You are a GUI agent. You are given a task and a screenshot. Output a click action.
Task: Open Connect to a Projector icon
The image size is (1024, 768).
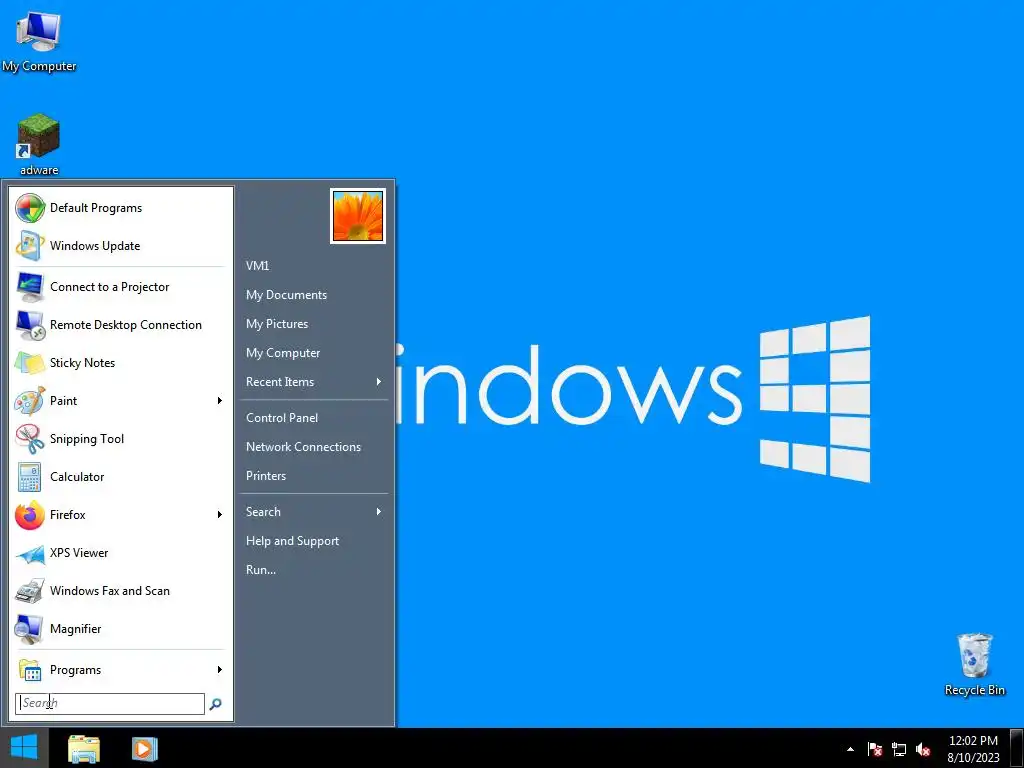click(30, 287)
